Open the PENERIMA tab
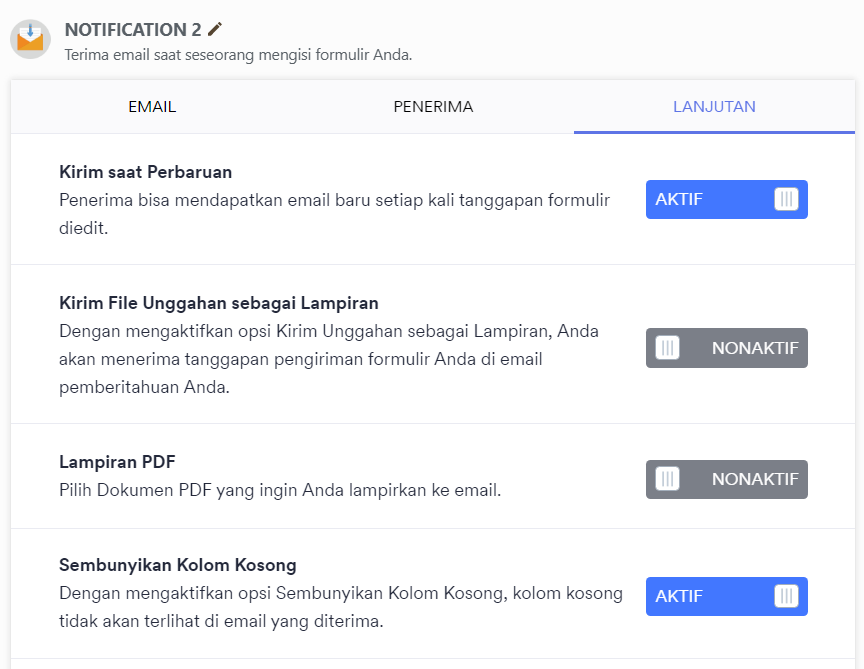Screen dimensions: 864x669 (433, 107)
